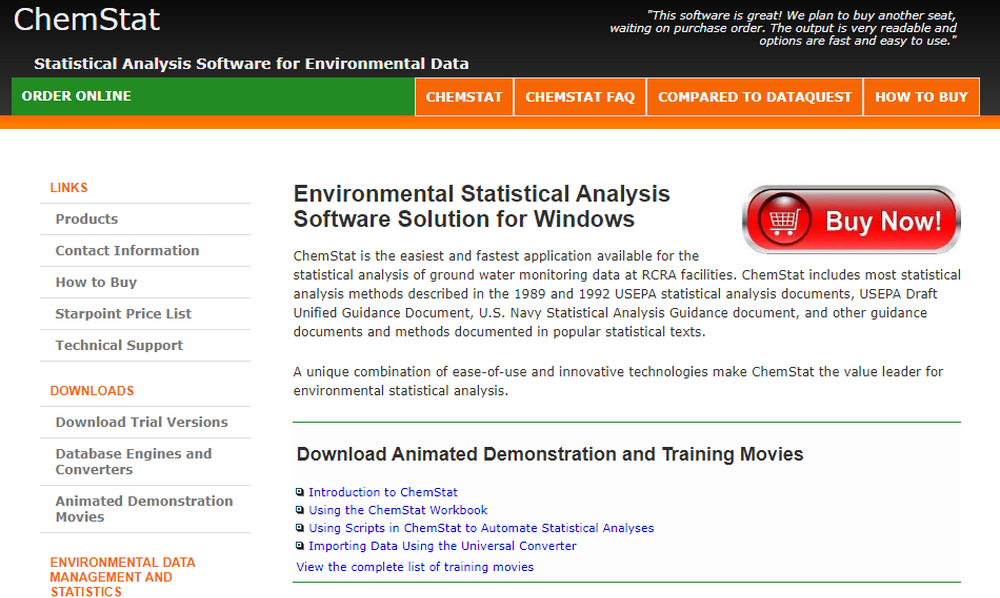
Task: Click the customer testimonial quote in header
Action: tap(783, 28)
